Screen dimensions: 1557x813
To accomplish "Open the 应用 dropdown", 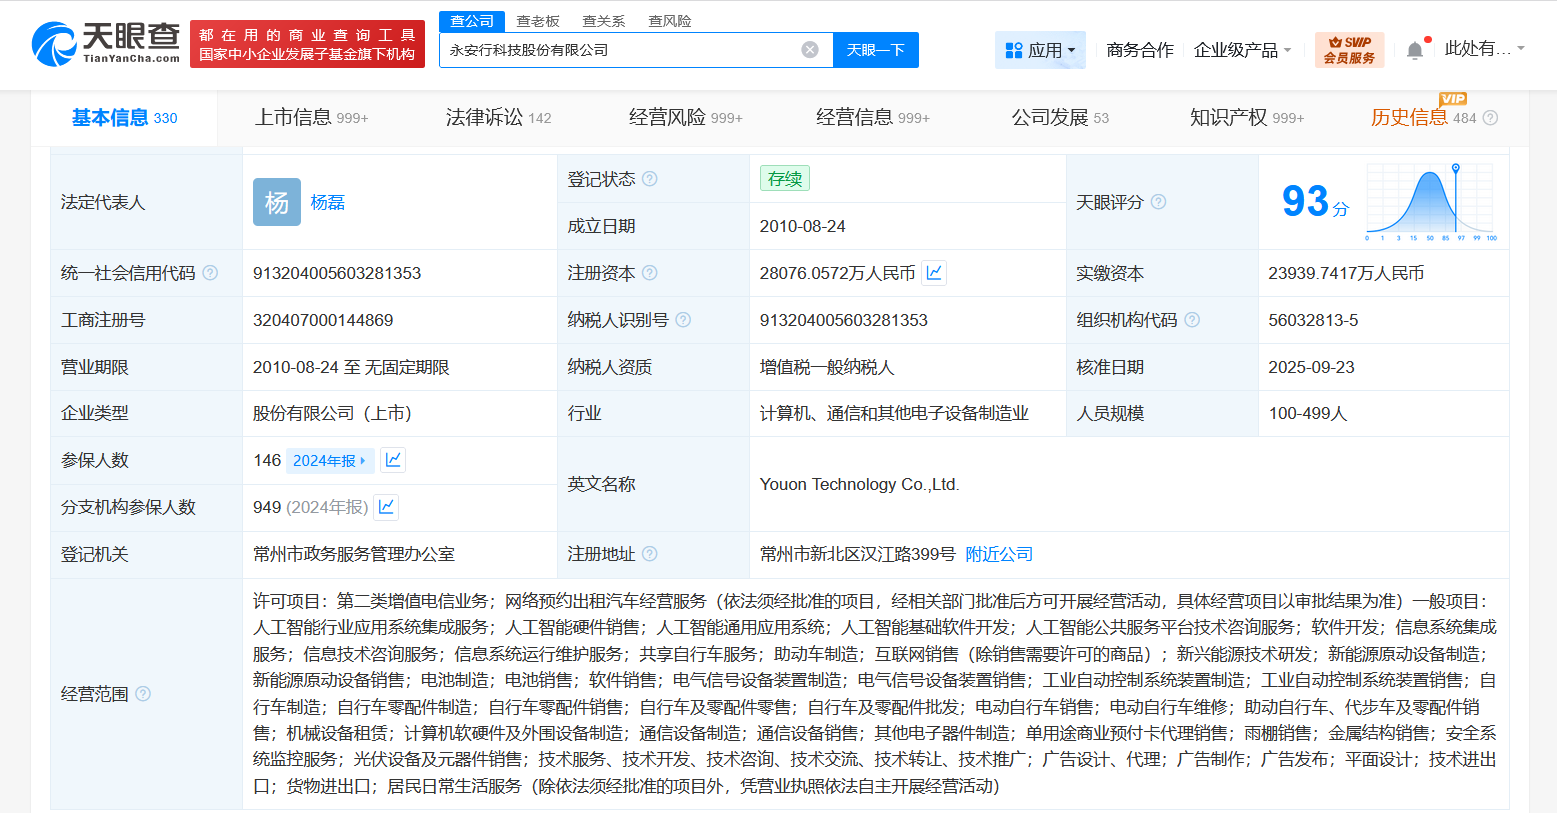I will click(x=1040, y=49).
